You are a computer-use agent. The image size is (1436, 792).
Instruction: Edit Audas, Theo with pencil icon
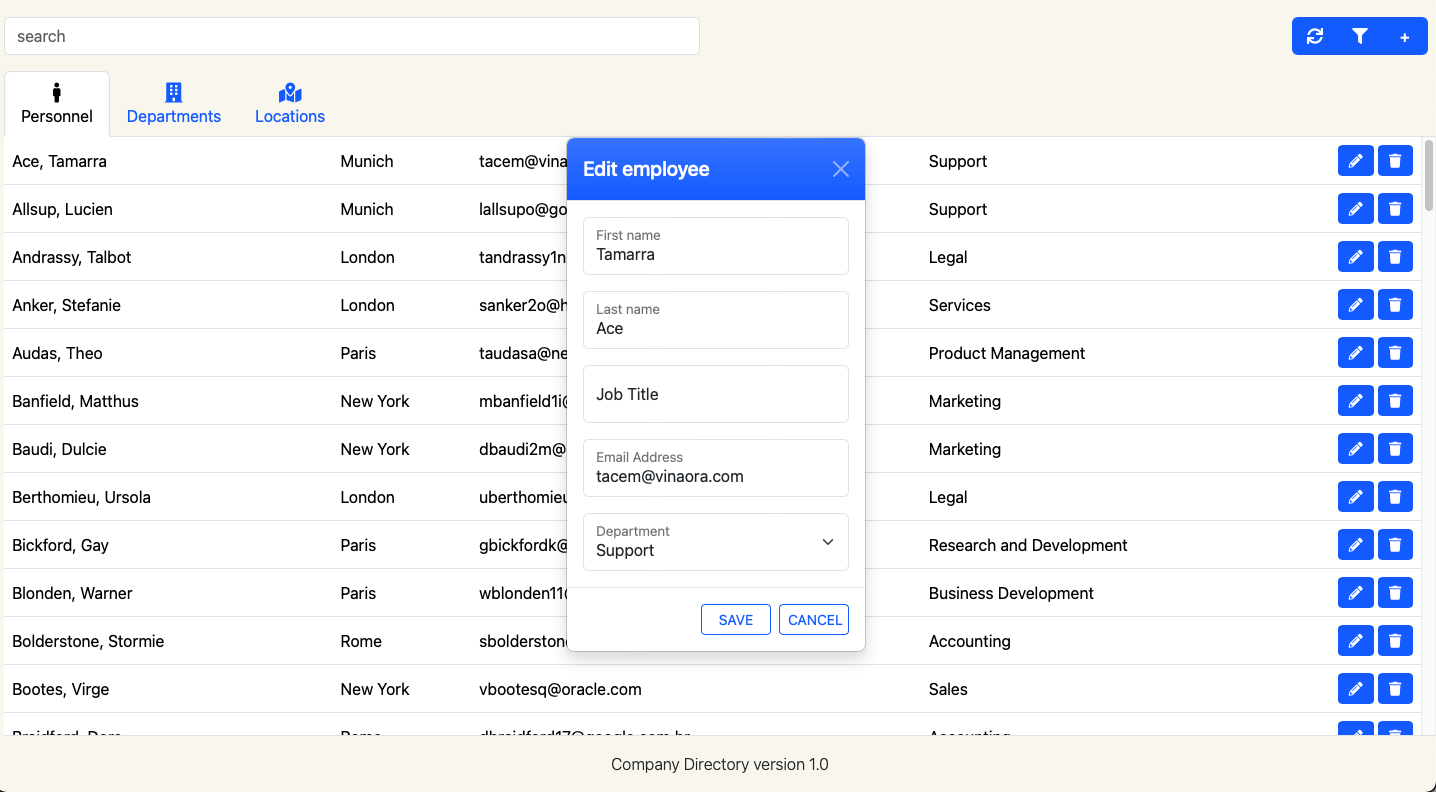[x=1355, y=353]
